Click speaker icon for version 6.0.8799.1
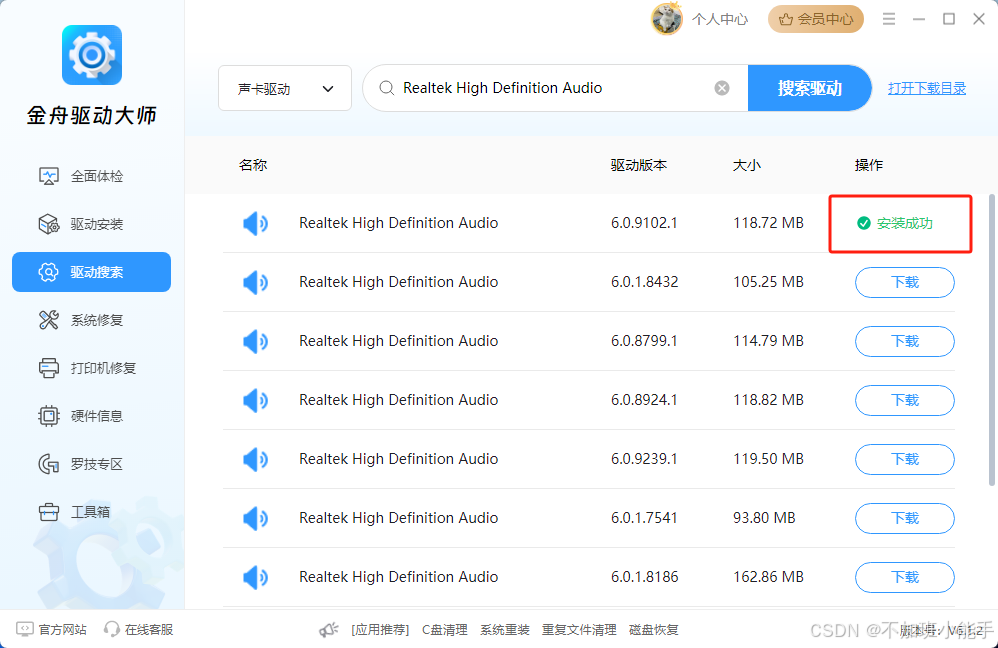998x648 pixels. click(255, 341)
